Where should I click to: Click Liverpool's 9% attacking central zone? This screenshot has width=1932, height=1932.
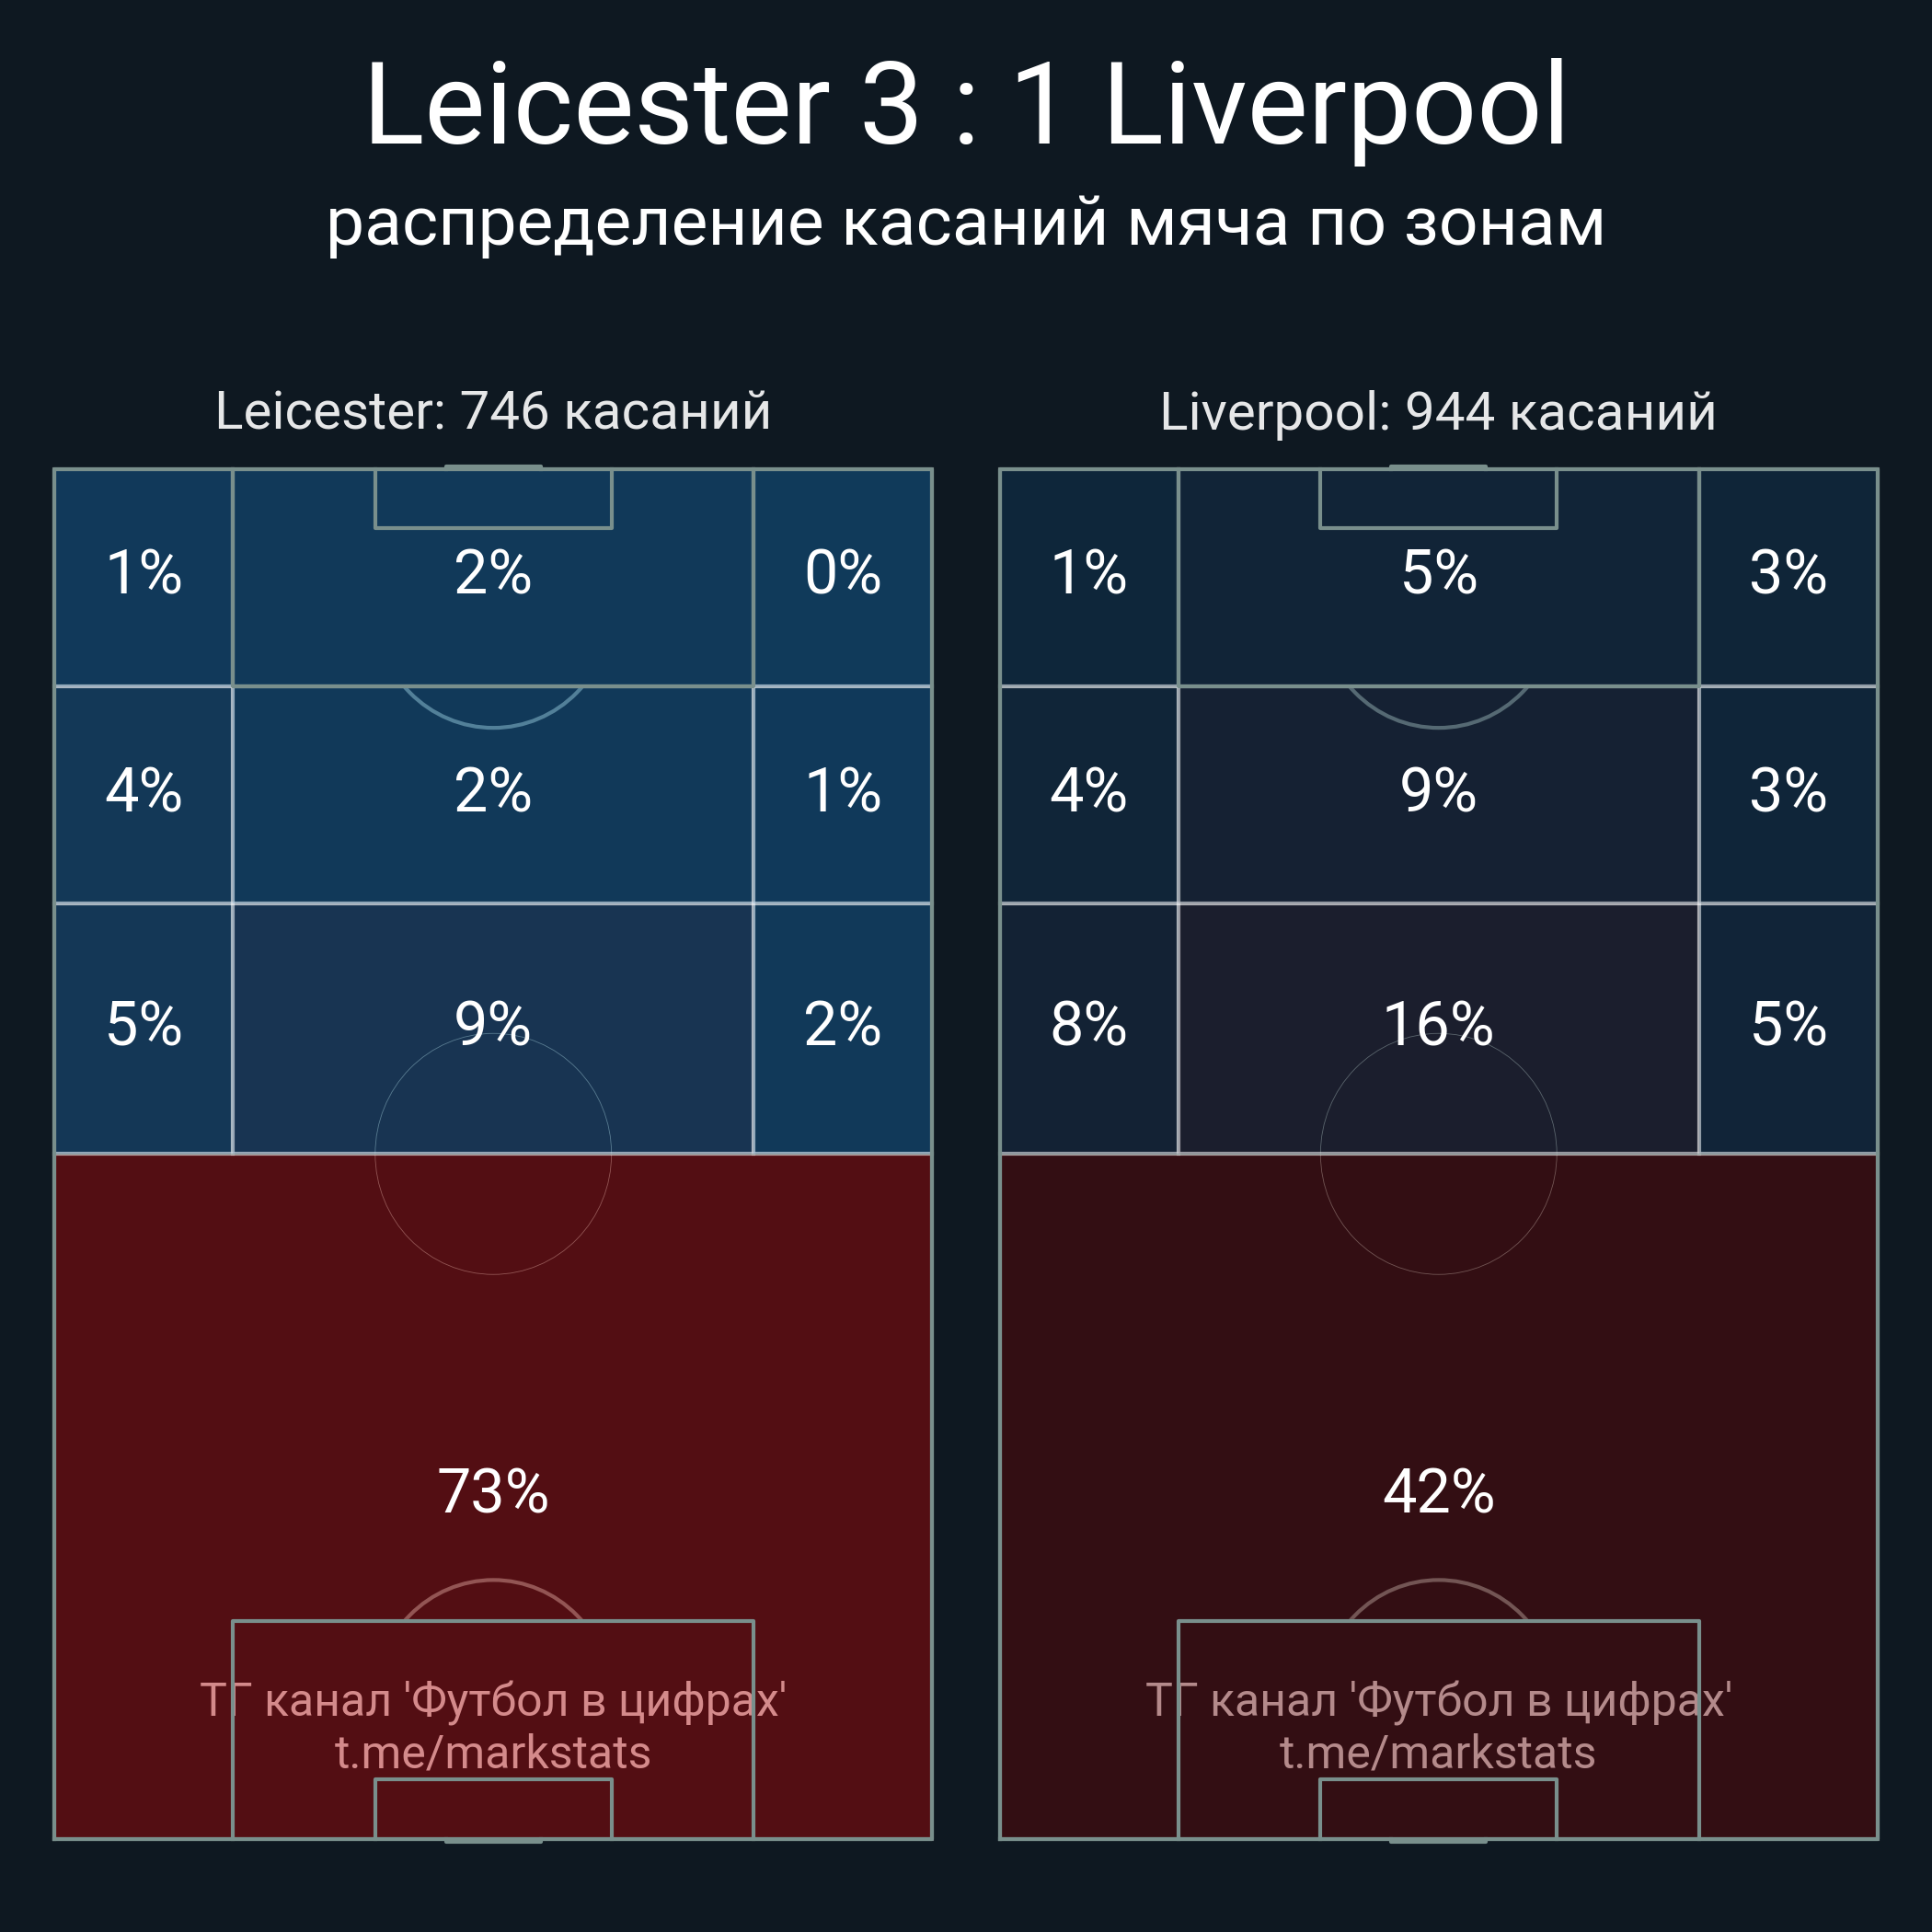[x=1438, y=795]
